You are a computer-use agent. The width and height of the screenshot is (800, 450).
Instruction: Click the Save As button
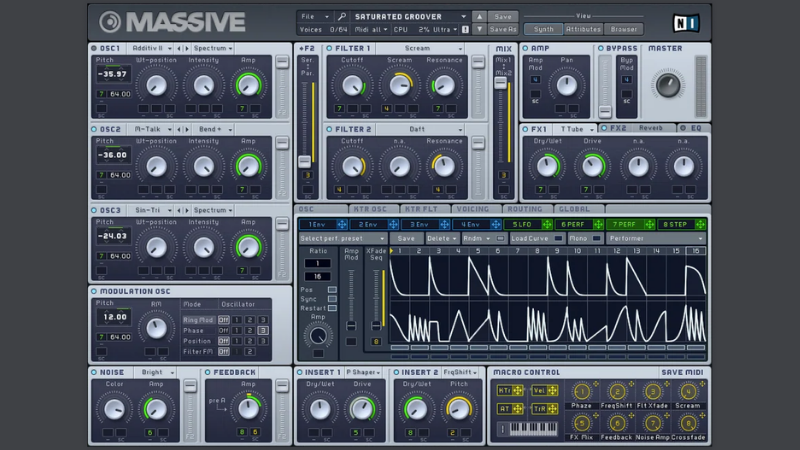[x=503, y=30]
